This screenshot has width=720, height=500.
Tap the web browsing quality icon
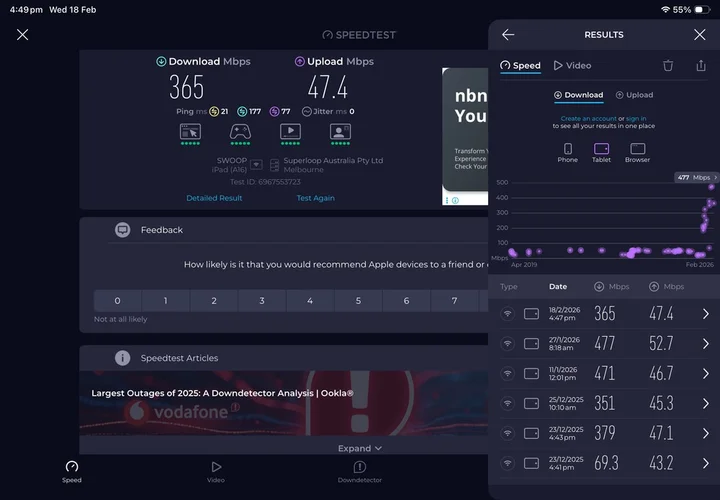190,131
